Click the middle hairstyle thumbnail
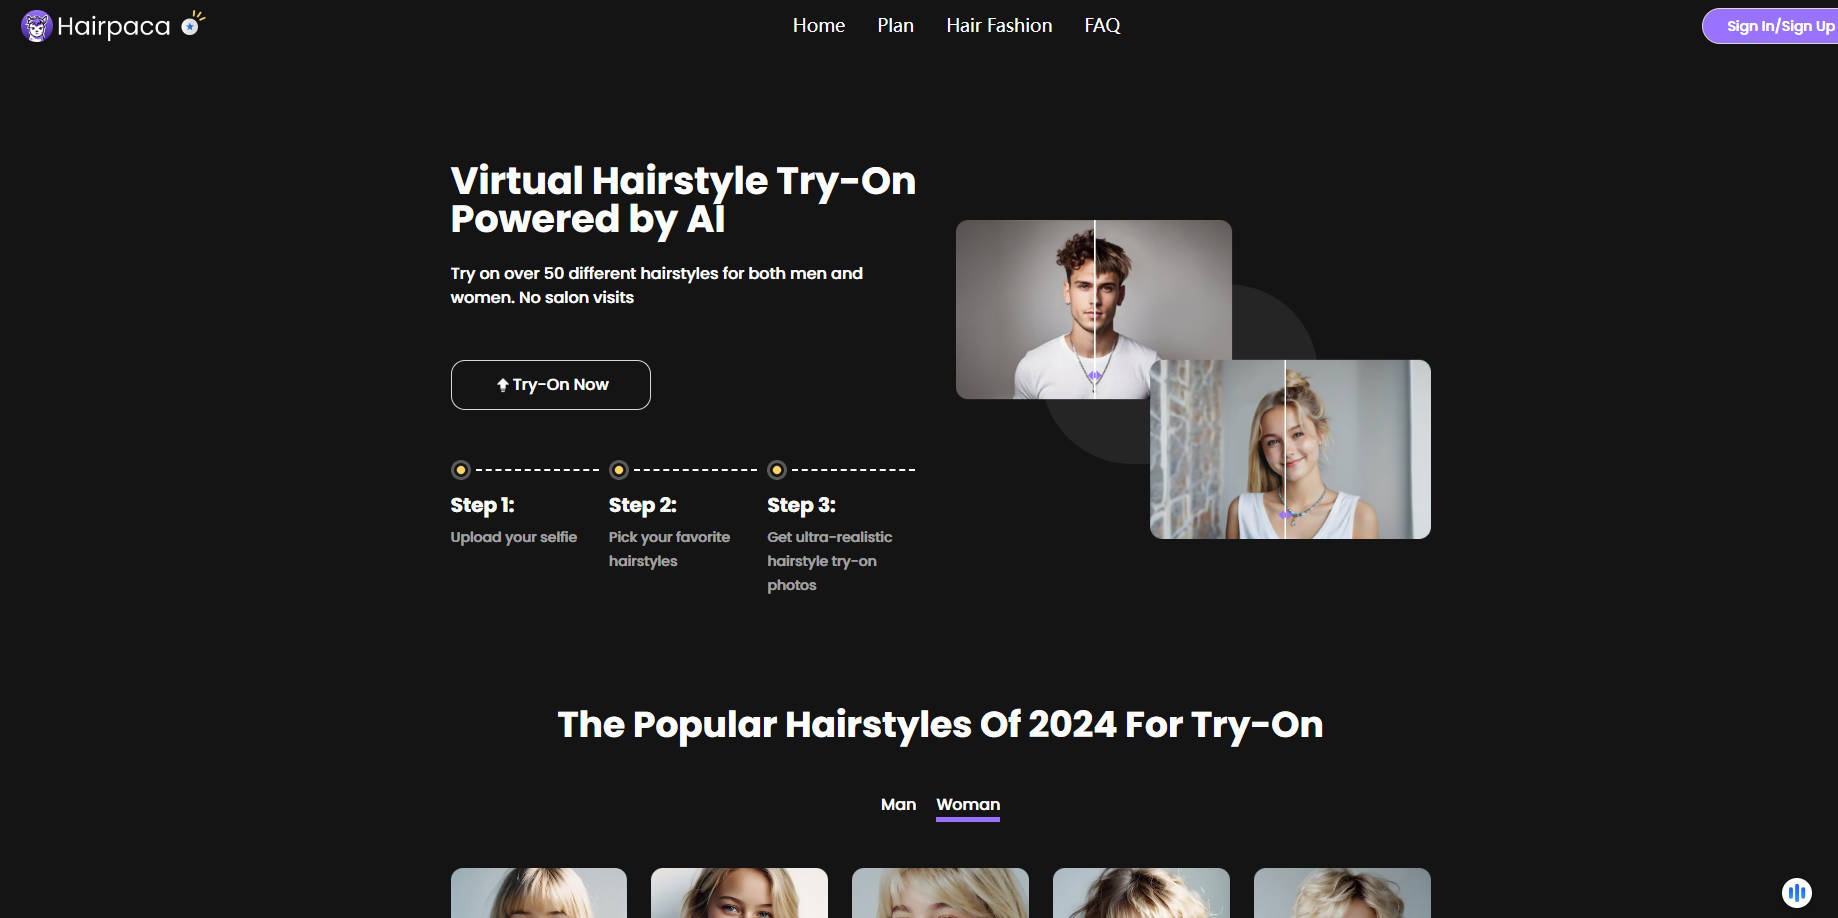 click(x=940, y=893)
